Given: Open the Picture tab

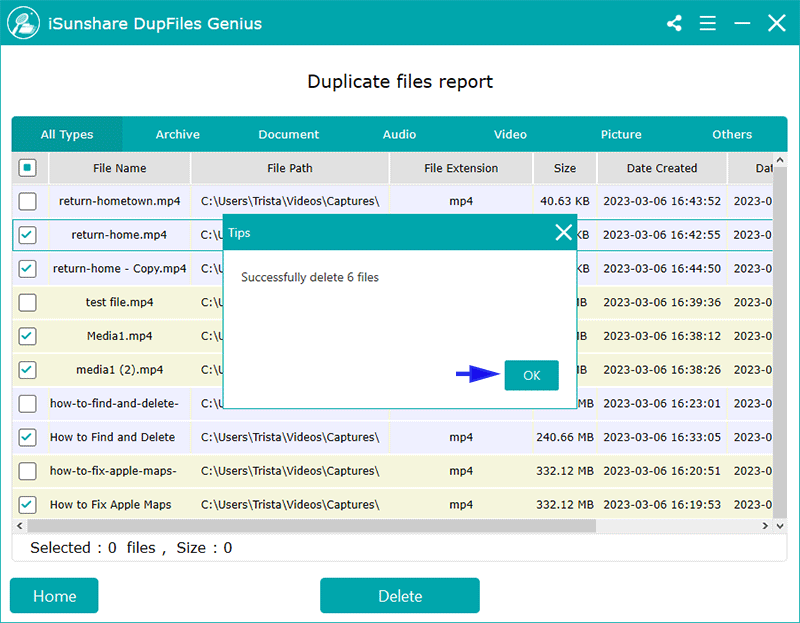Looking at the screenshot, I should click(621, 134).
